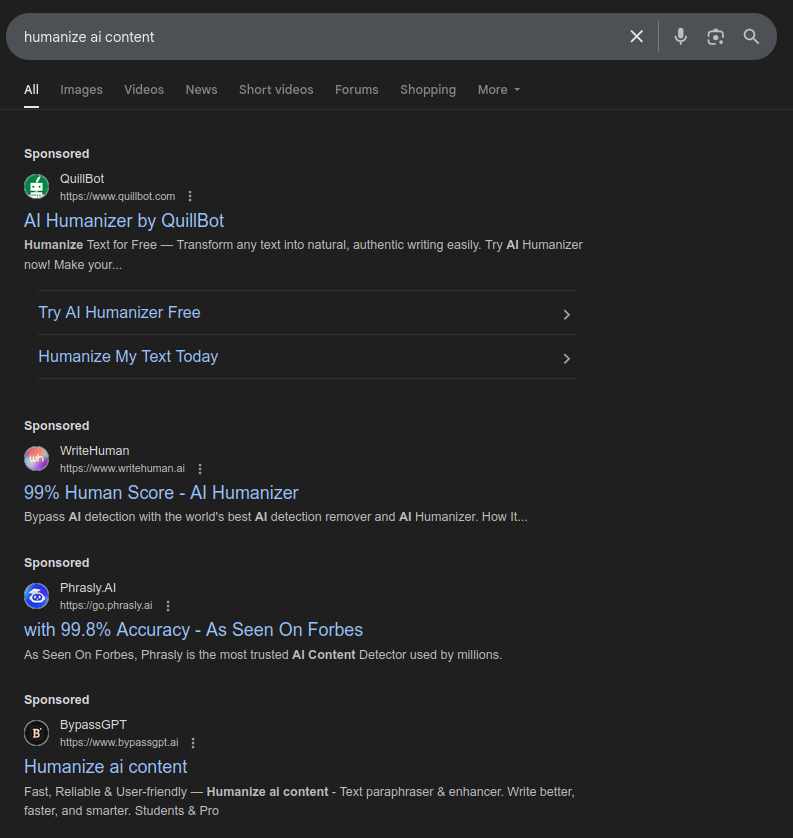The image size is (793, 838).
Task: Click the chevron on 'Humanize My Text Today'
Action: (x=566, y=359)
